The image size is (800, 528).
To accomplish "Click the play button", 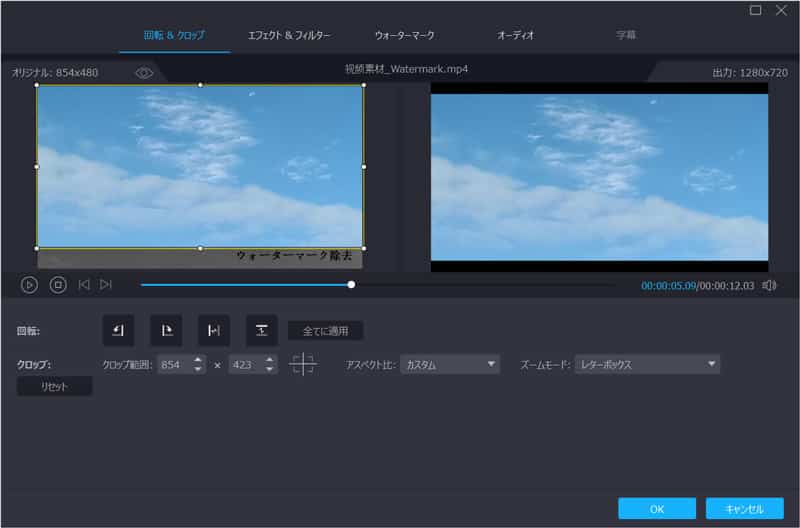I will coord(29,285).
